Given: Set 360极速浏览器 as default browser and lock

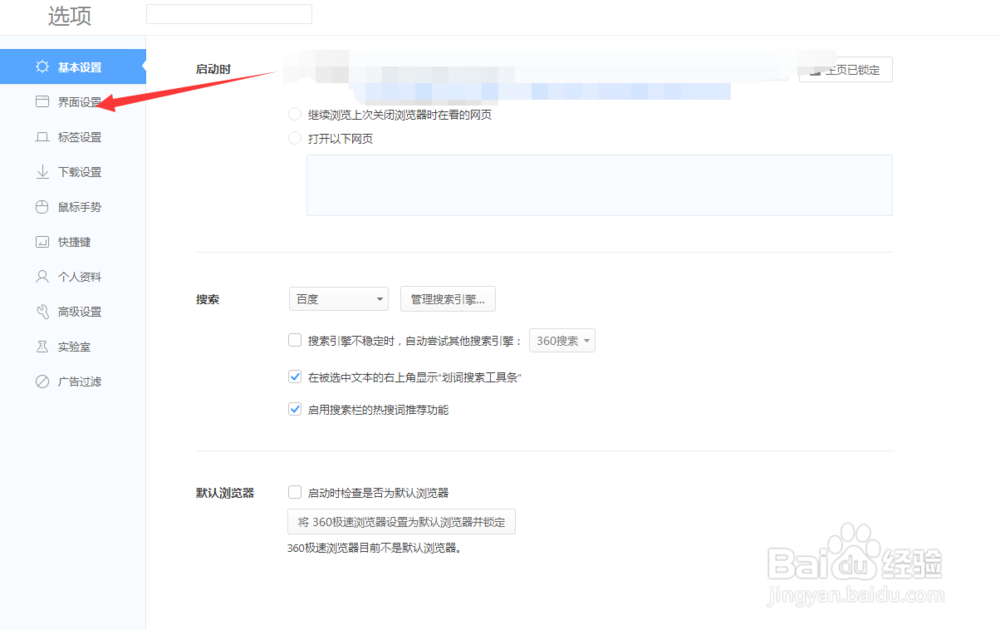Looking at the screenshot, I should pos(401,521).
